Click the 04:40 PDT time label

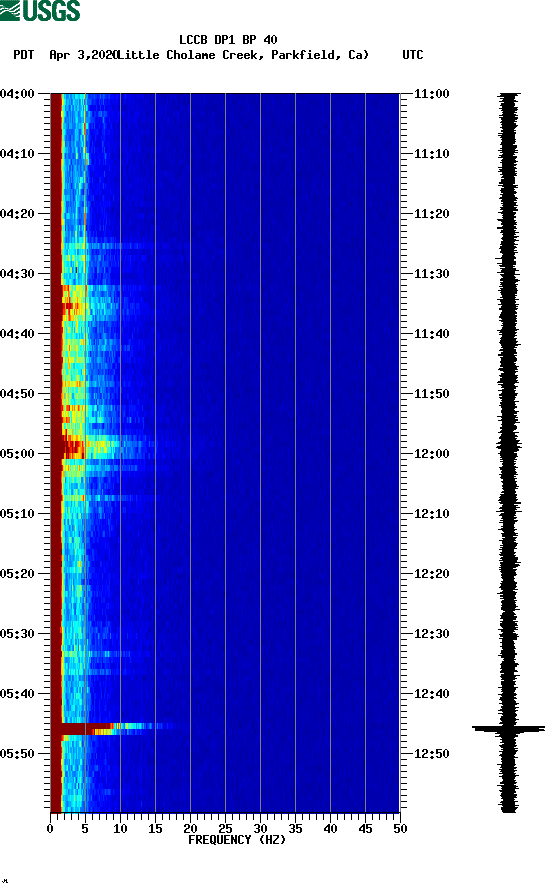point(18,333)
